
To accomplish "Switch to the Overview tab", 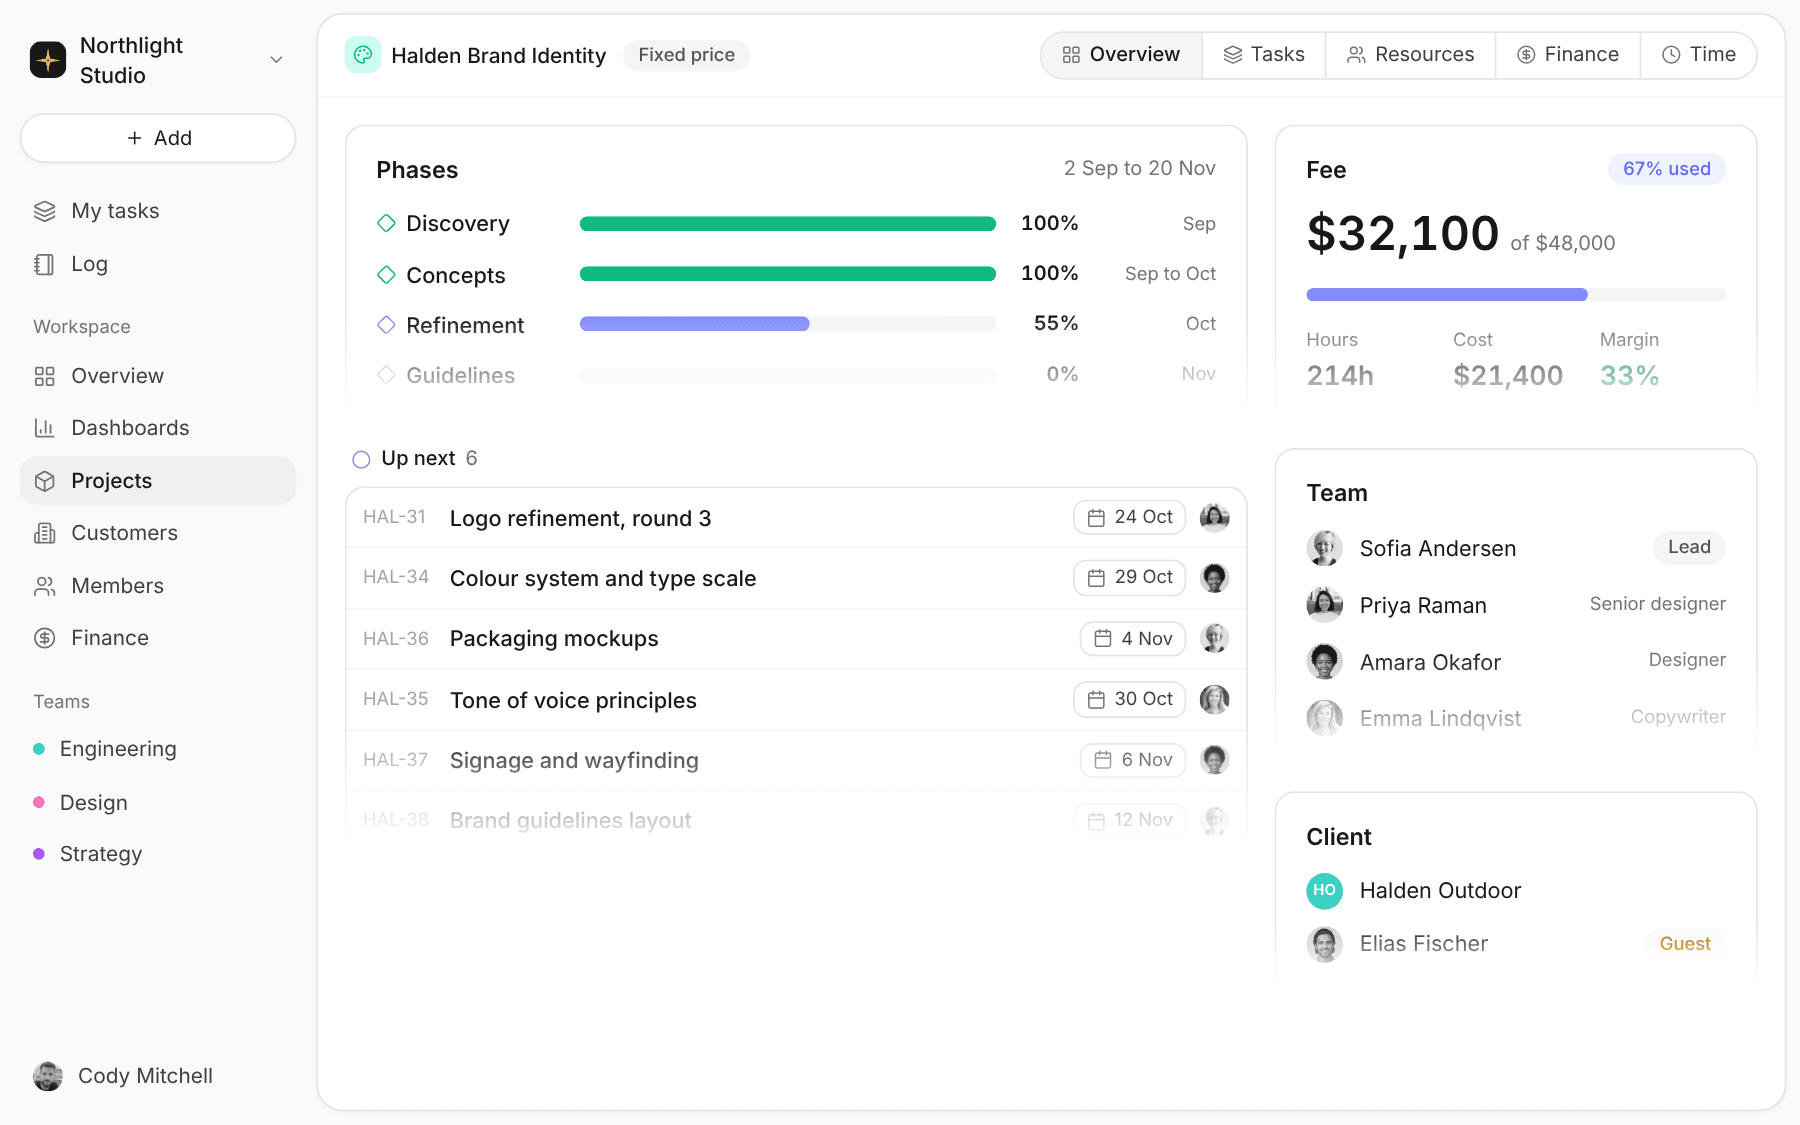I will pyautogui.click(x=1121, y=55).
